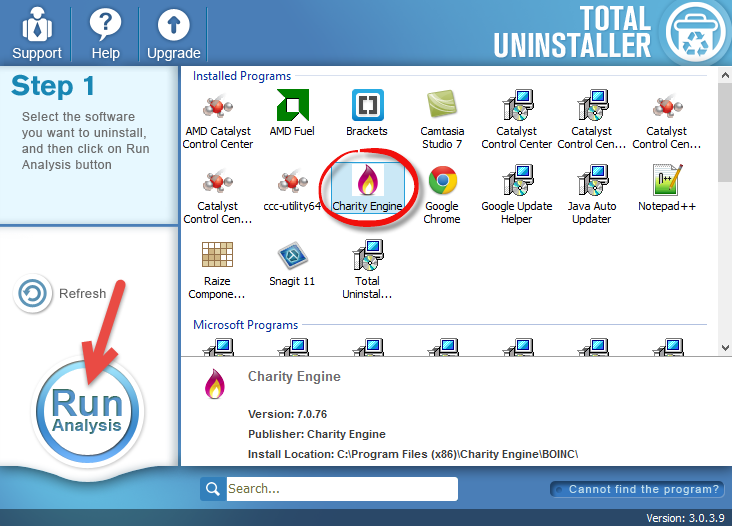Click the Refresh circular arrow icon
The width and height of the screenshot is (732, 526).
[x=32, y=294]
